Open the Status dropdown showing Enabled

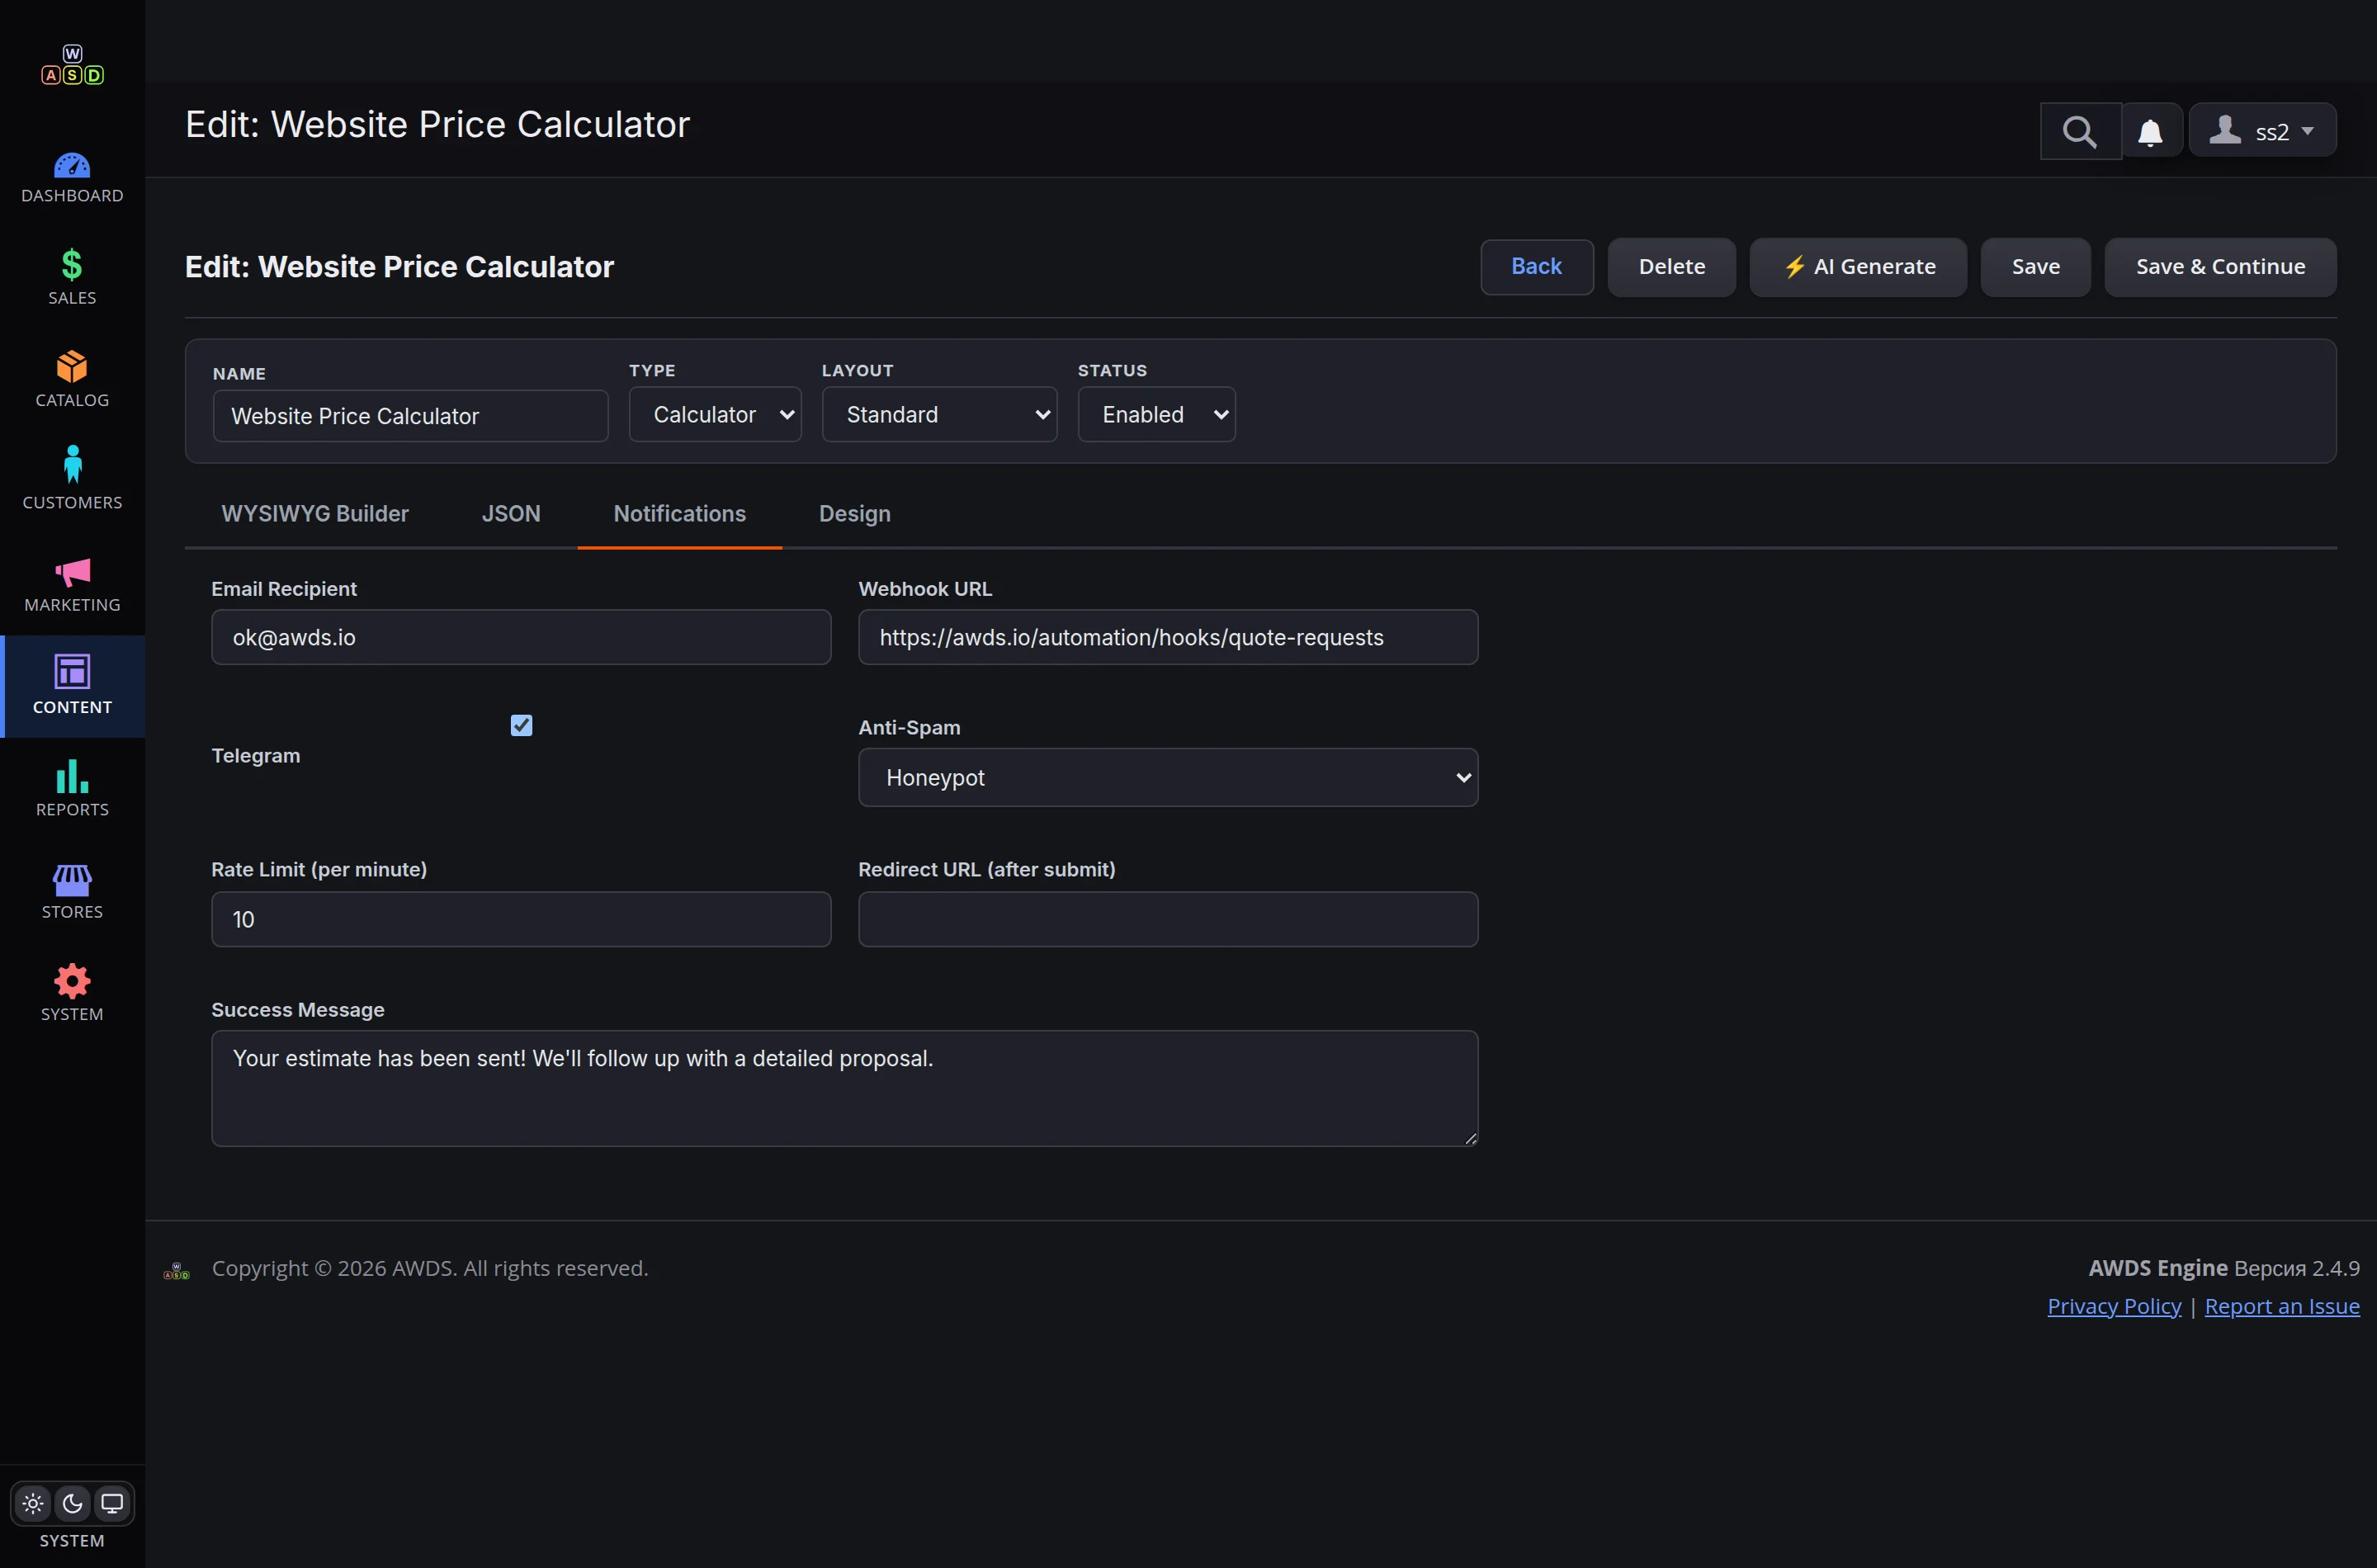pos(1156,414)
